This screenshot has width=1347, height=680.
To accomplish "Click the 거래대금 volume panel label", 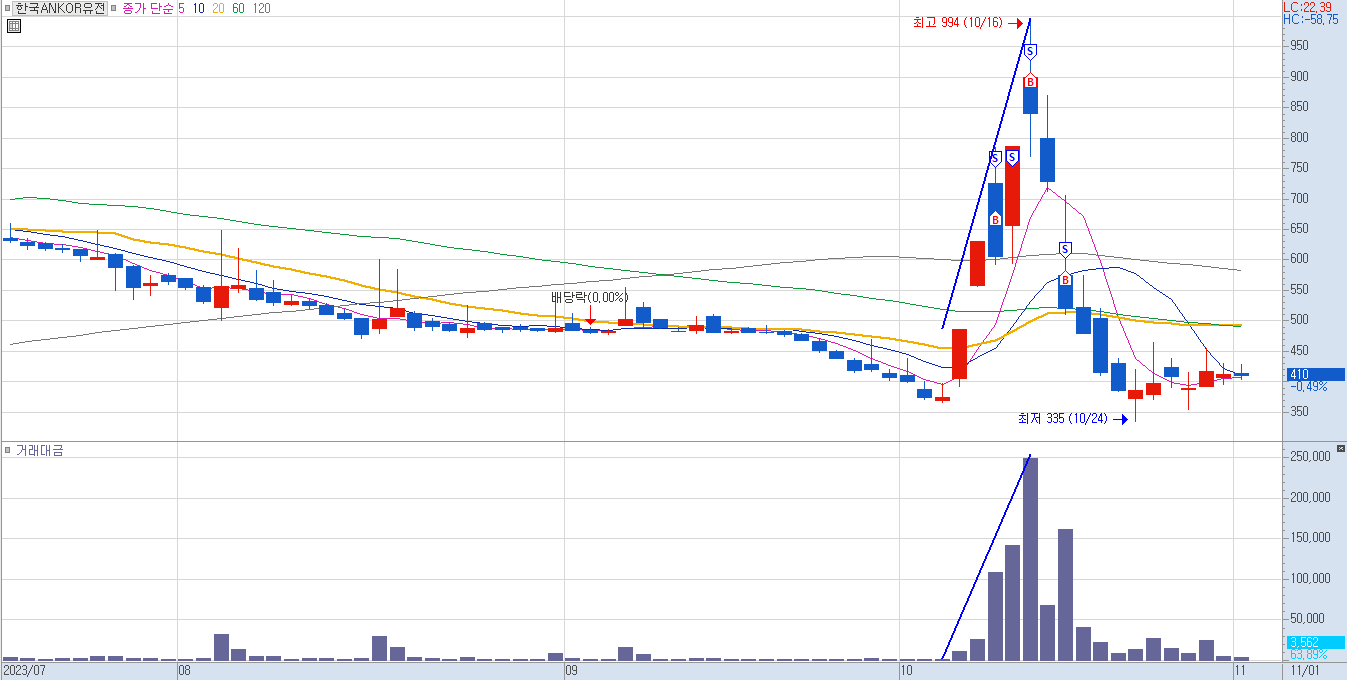I will [39, 451].
